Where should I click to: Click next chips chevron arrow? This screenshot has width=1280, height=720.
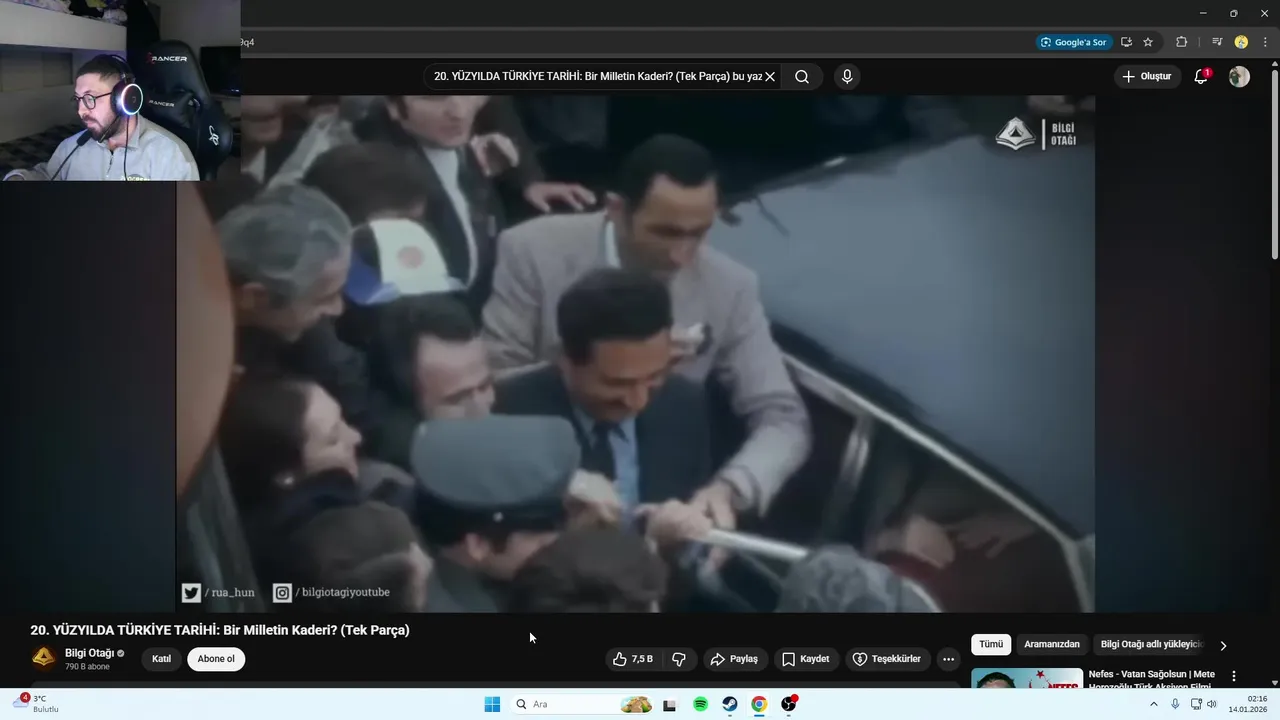click(x=1223, y=646)
